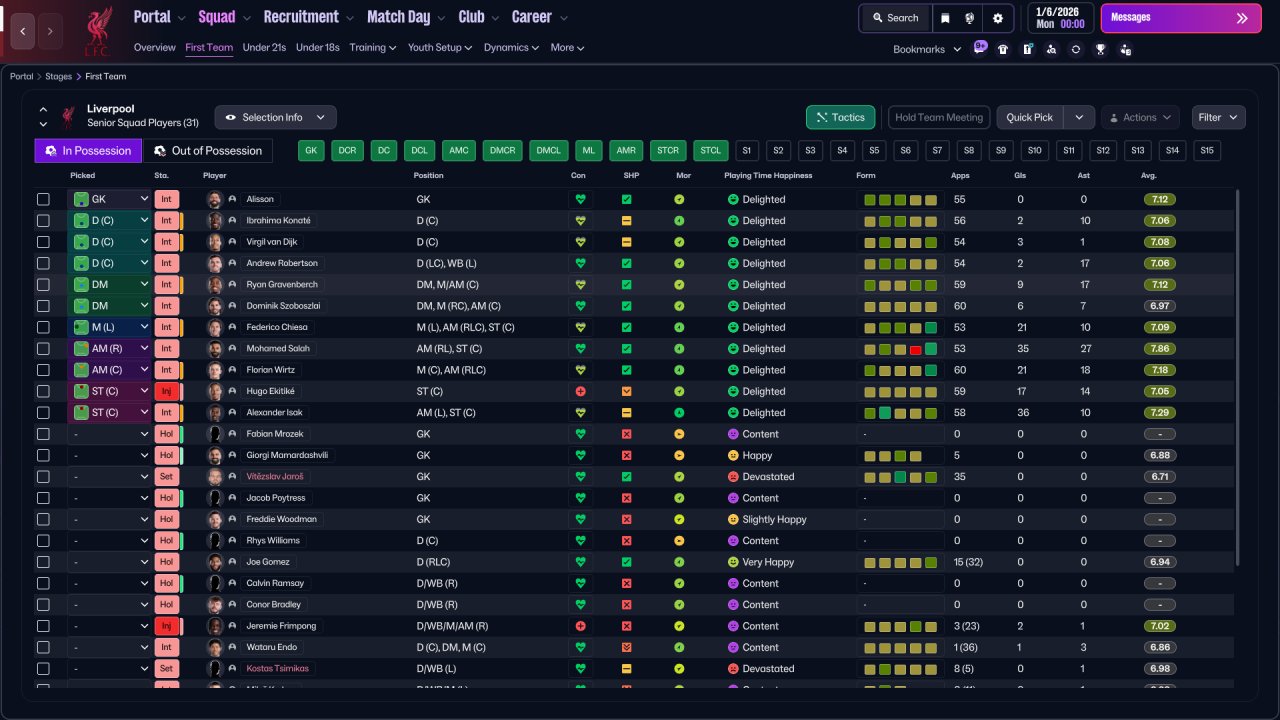1280x720 pixels.
Task: Open the trophy competitions icon
Action: point(1101,49)
